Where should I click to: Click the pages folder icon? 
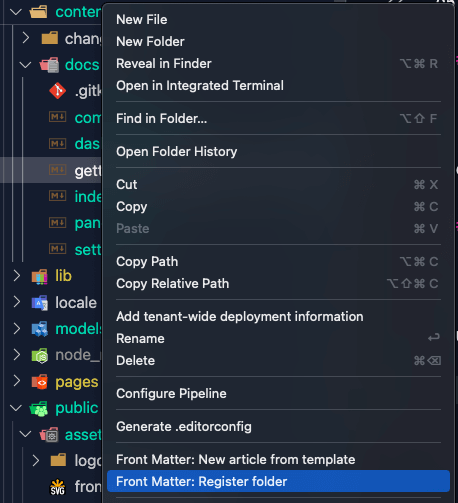click(x=40, y=382)
